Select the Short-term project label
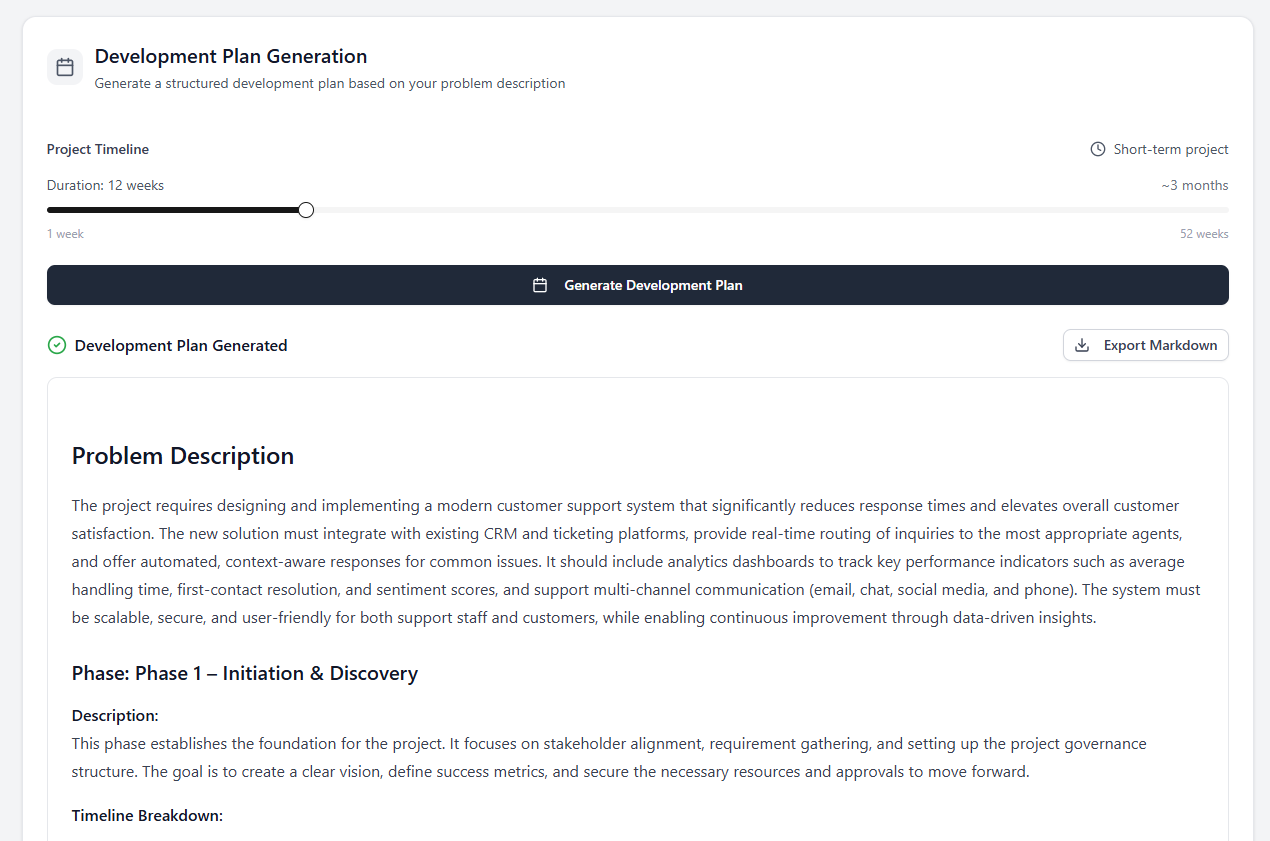The width and height of the screenshot is (1270, 841). [1170, 148]
